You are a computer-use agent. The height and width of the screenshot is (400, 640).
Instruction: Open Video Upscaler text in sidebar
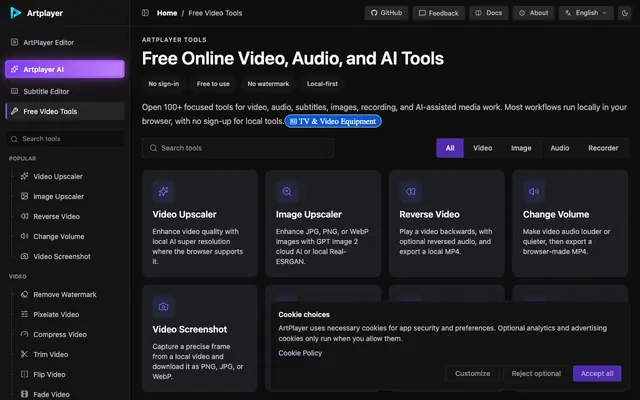coord(58,176)
